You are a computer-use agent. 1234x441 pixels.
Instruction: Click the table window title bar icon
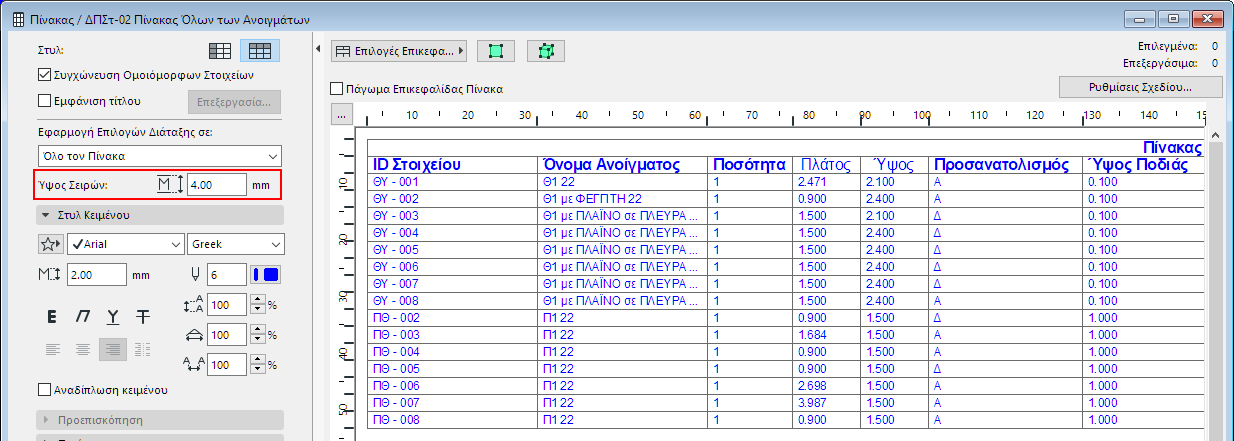point(18,19)
